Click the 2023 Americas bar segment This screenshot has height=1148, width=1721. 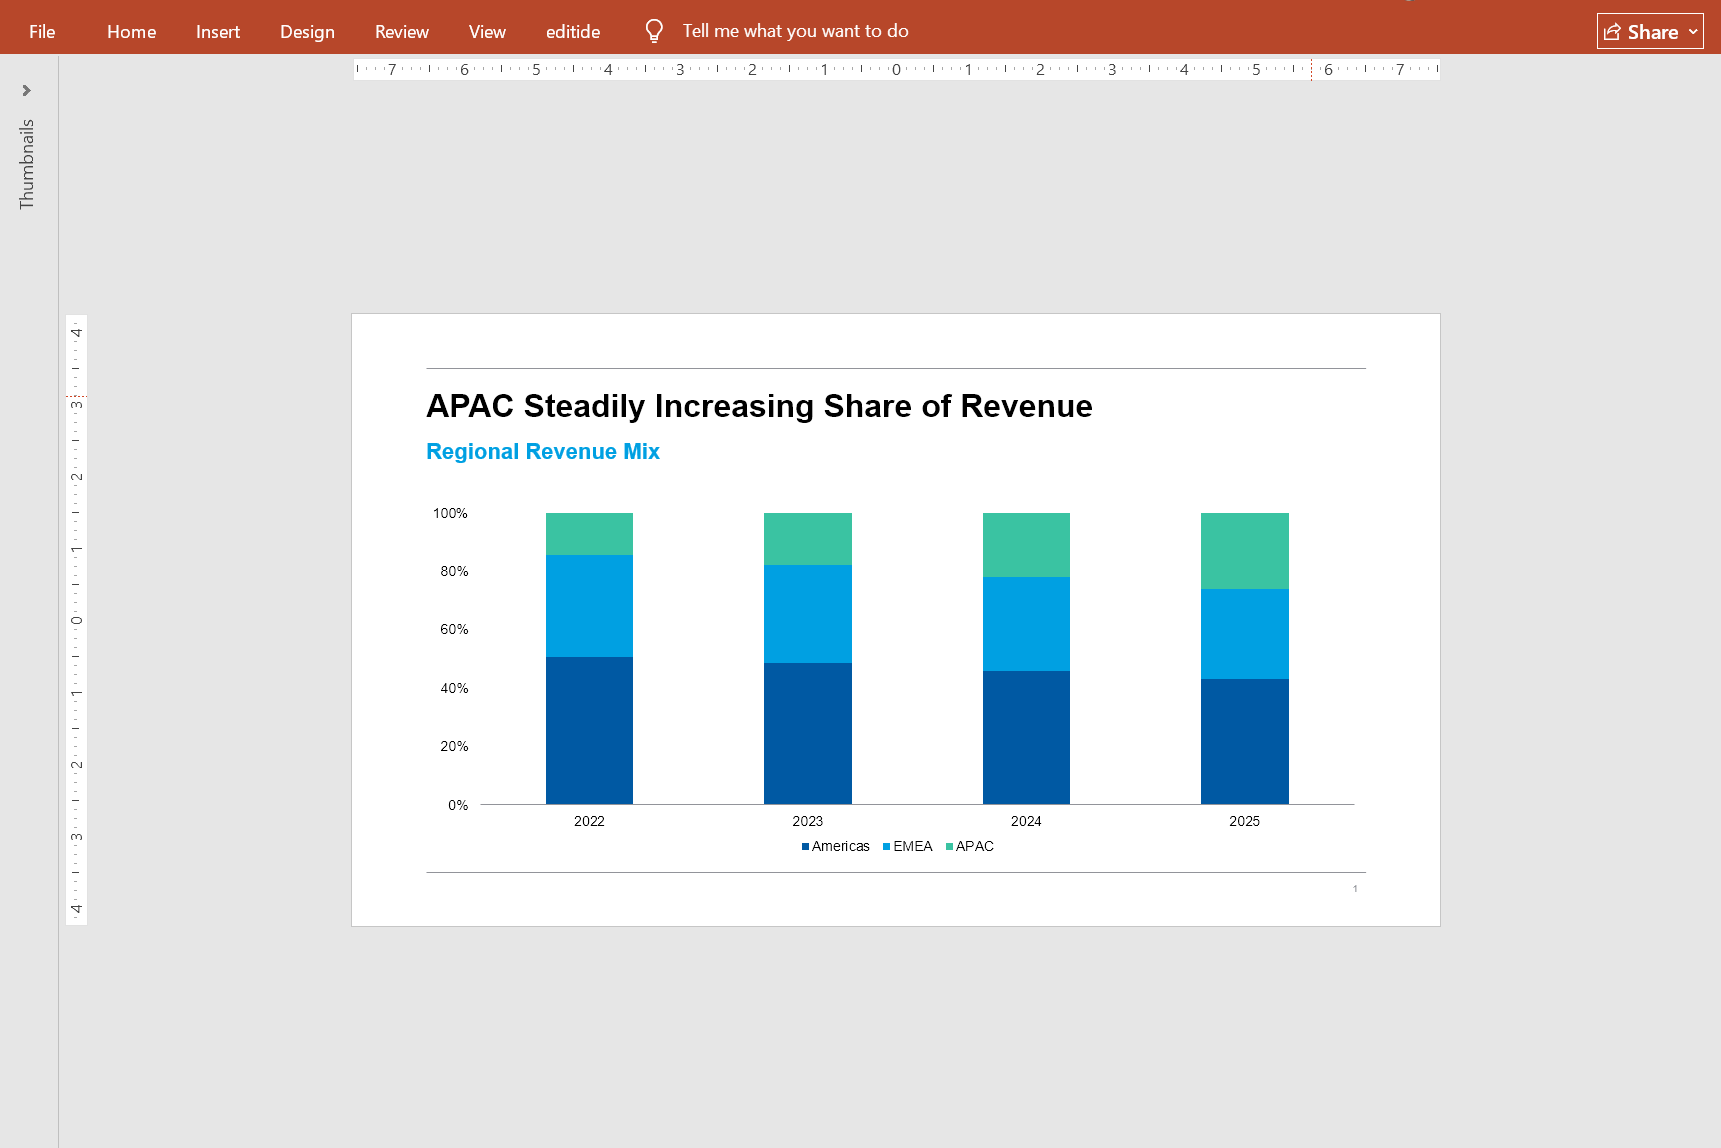tap(808, 733)
